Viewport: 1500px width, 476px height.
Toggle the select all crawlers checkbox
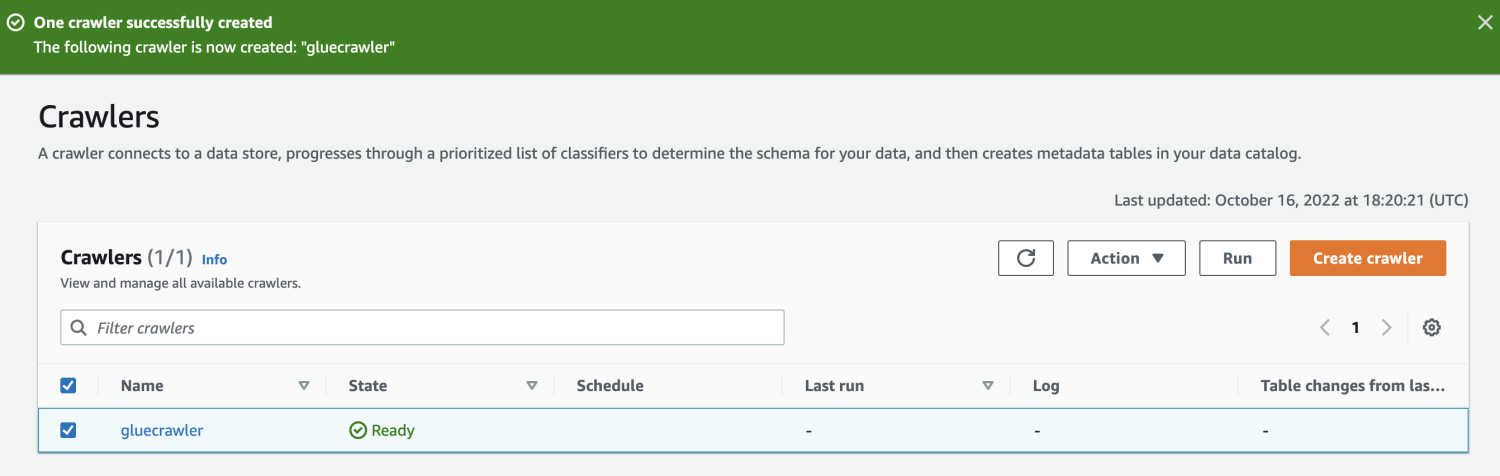[68, 385]
